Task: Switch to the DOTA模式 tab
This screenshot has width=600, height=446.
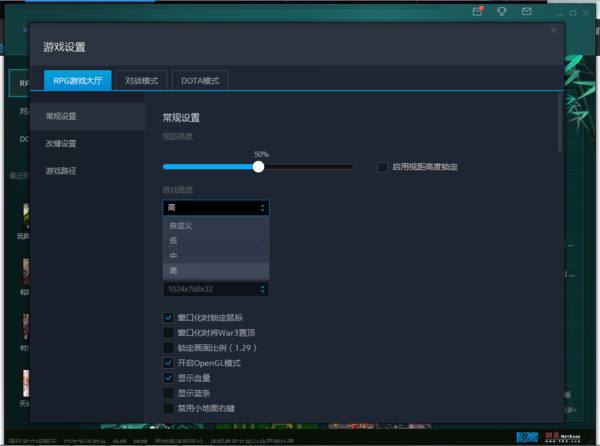Action: [x=200, y=80]
